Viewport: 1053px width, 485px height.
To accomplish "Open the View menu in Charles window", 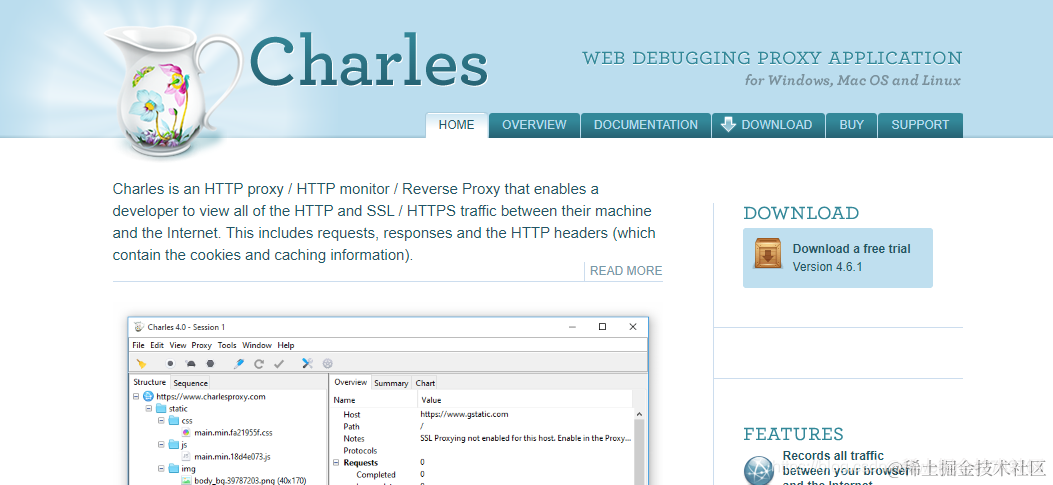I will point(178,345).
